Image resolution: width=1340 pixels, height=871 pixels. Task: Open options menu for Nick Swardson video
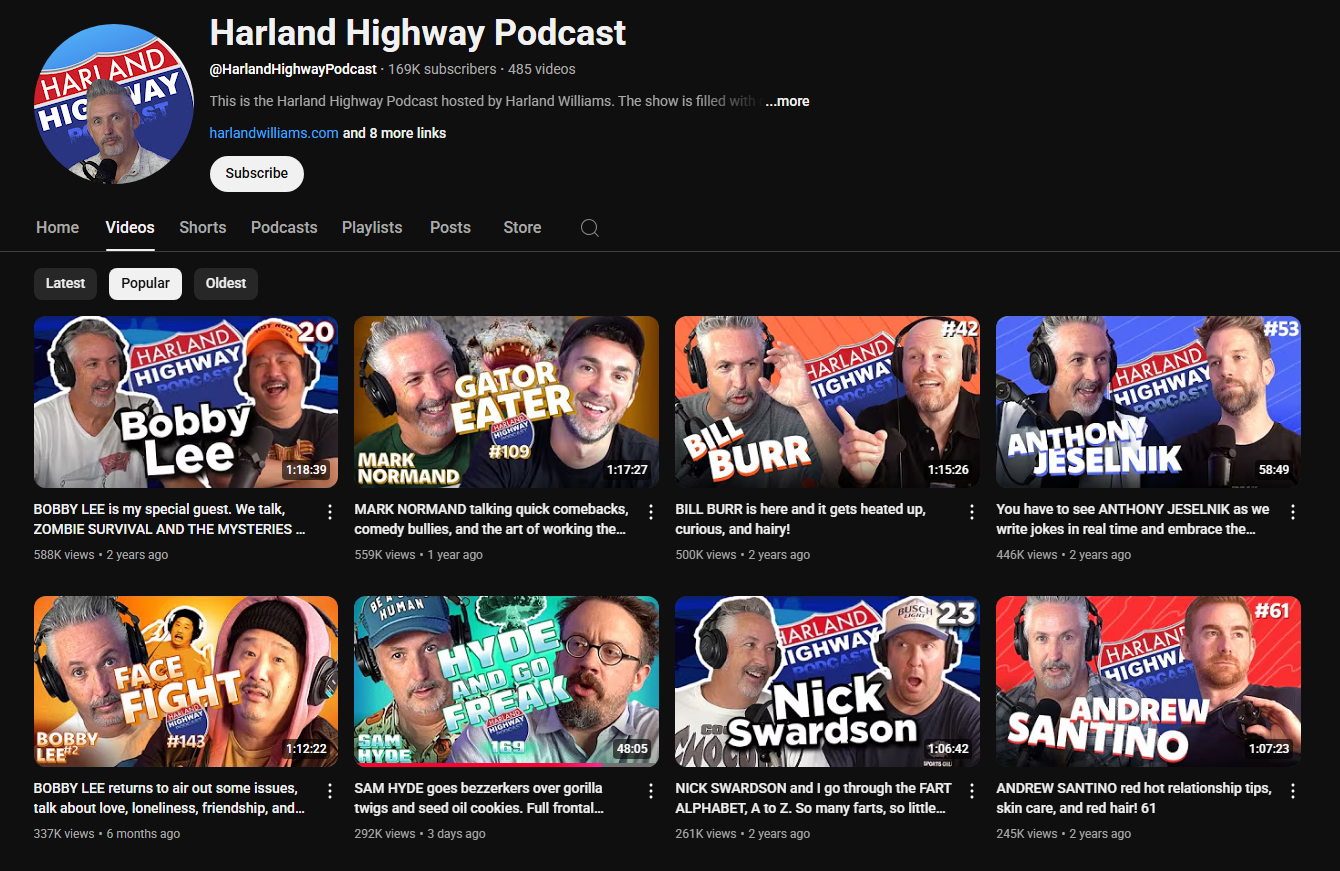pyautogui.click(x=972, y=791)
